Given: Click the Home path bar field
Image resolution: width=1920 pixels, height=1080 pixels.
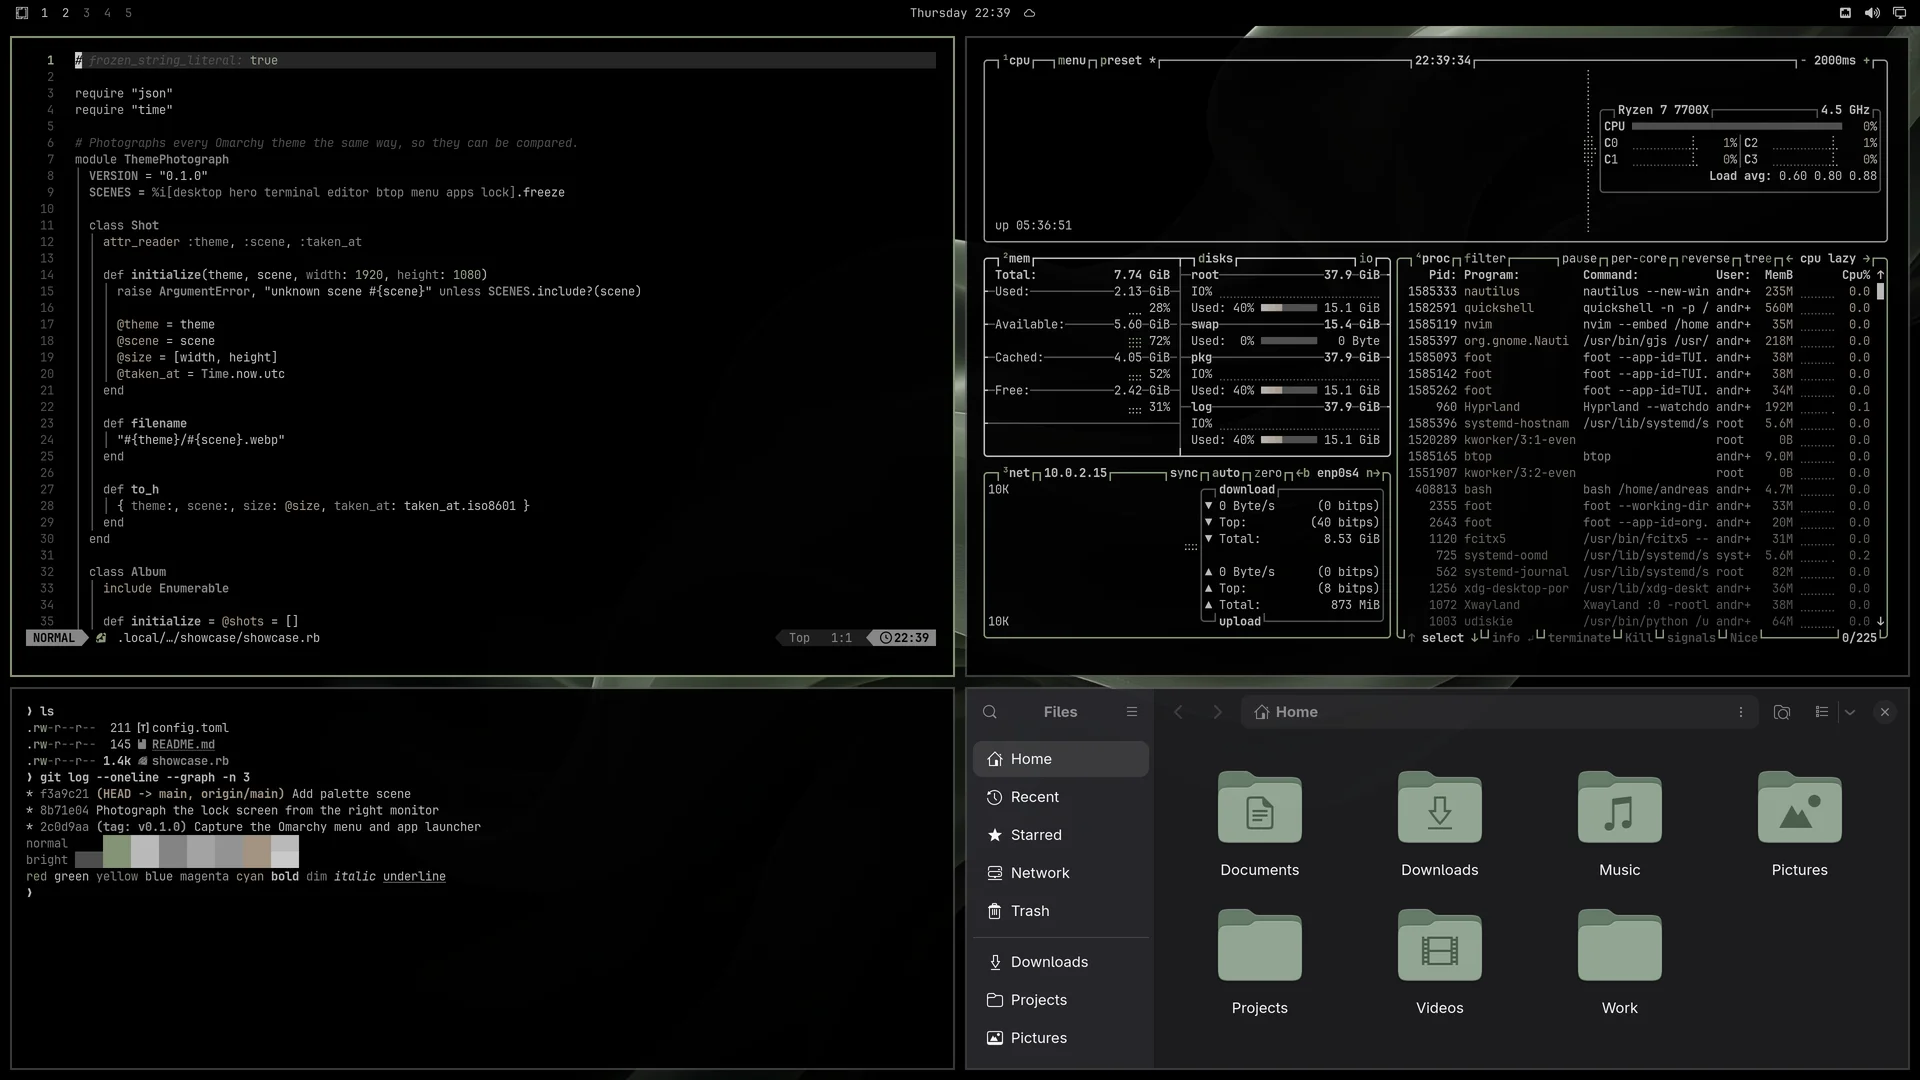Looking at the screenshot, I should click(1500, 712).
